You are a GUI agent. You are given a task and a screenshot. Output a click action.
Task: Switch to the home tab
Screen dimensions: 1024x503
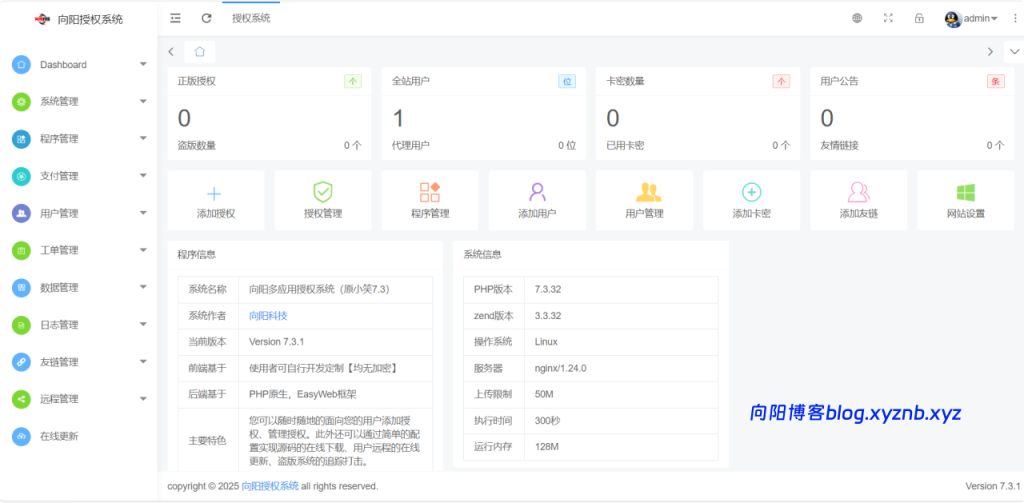[x=200, y=51]
